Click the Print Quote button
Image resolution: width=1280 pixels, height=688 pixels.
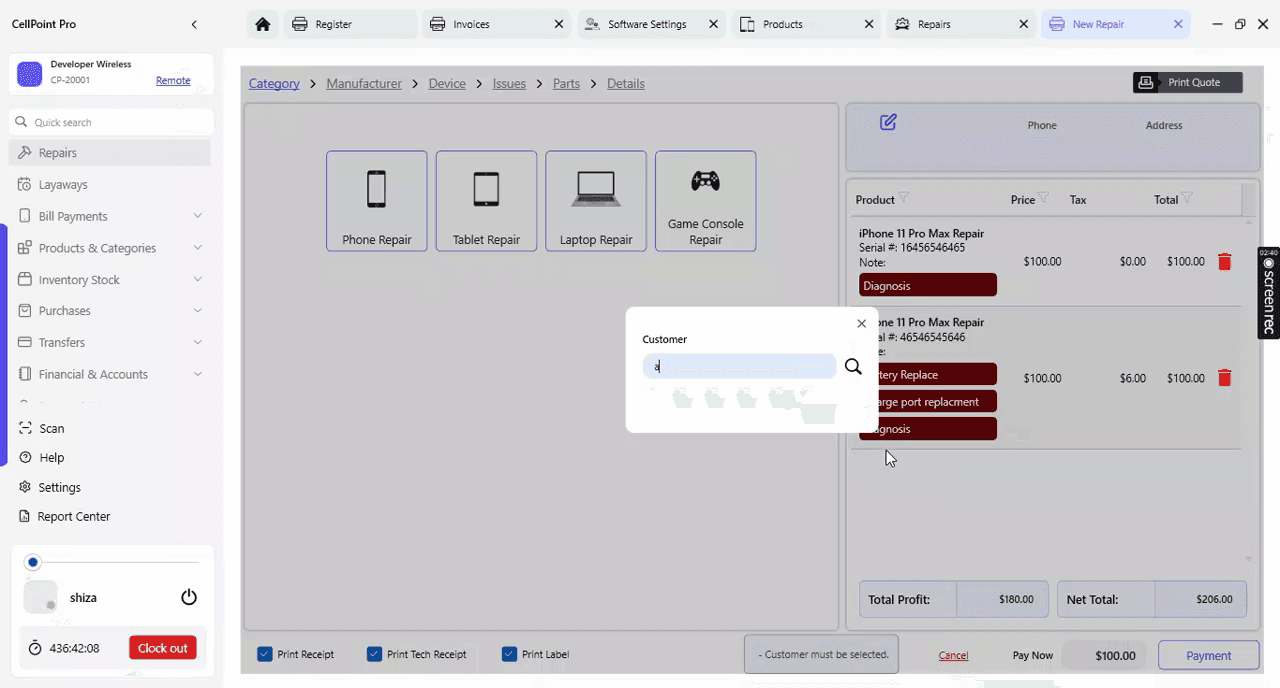click(x=1188, y=82)
